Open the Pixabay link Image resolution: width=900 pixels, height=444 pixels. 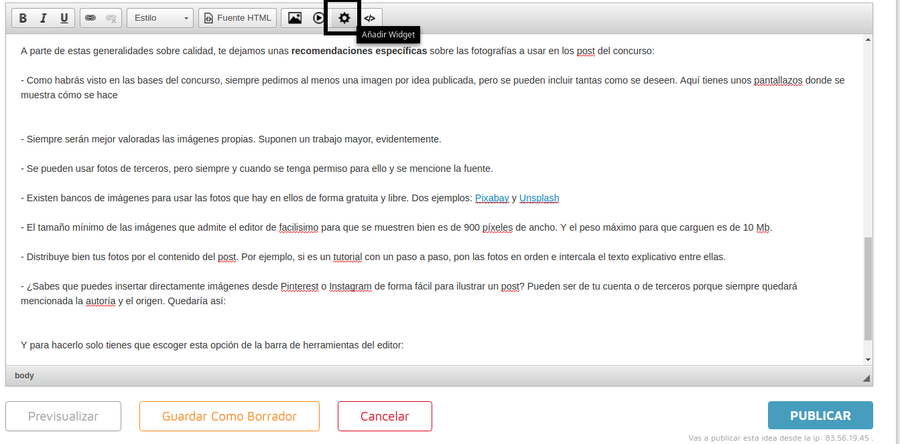[491, 198]
